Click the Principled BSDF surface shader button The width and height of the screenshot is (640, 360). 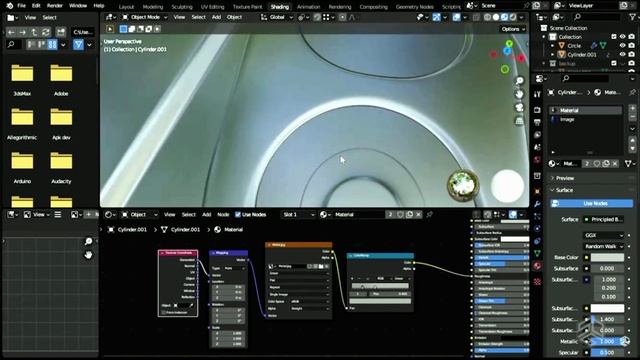[603, 220]
